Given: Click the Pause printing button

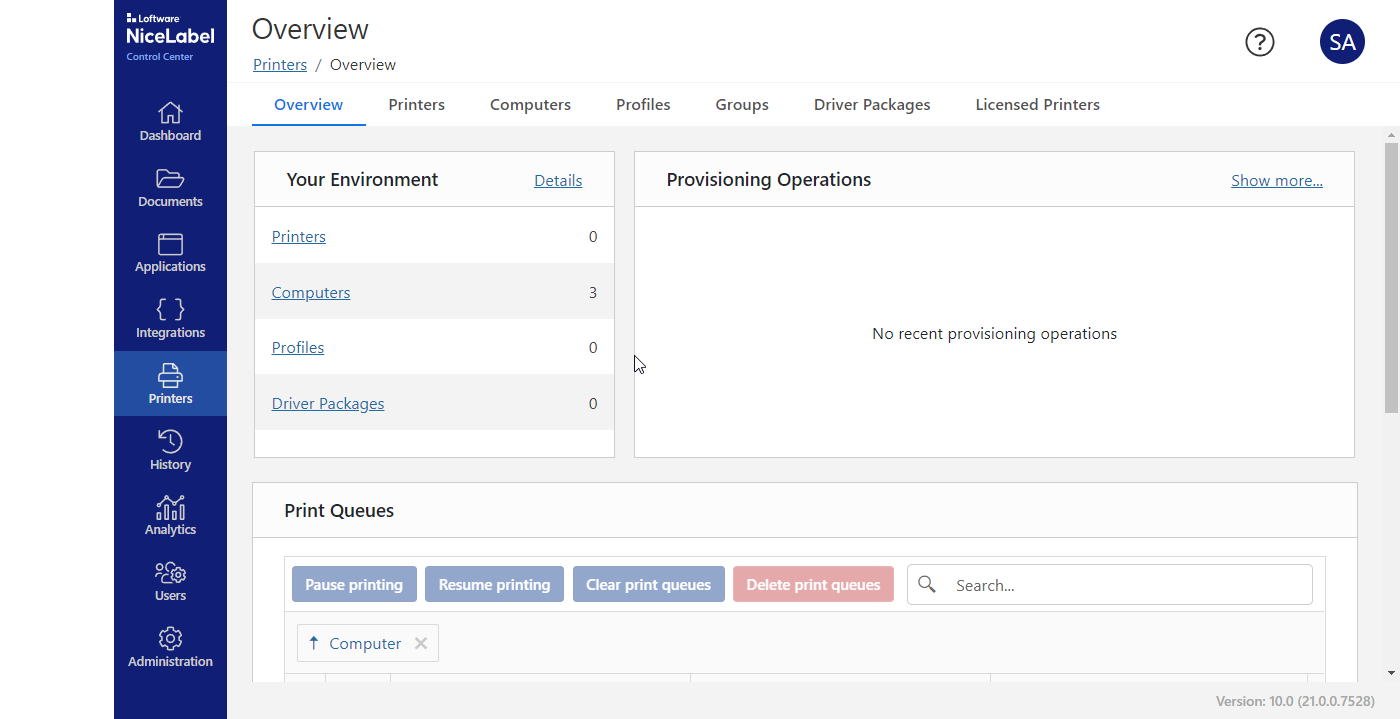Looking at the screenshot, I should point(354,585).
